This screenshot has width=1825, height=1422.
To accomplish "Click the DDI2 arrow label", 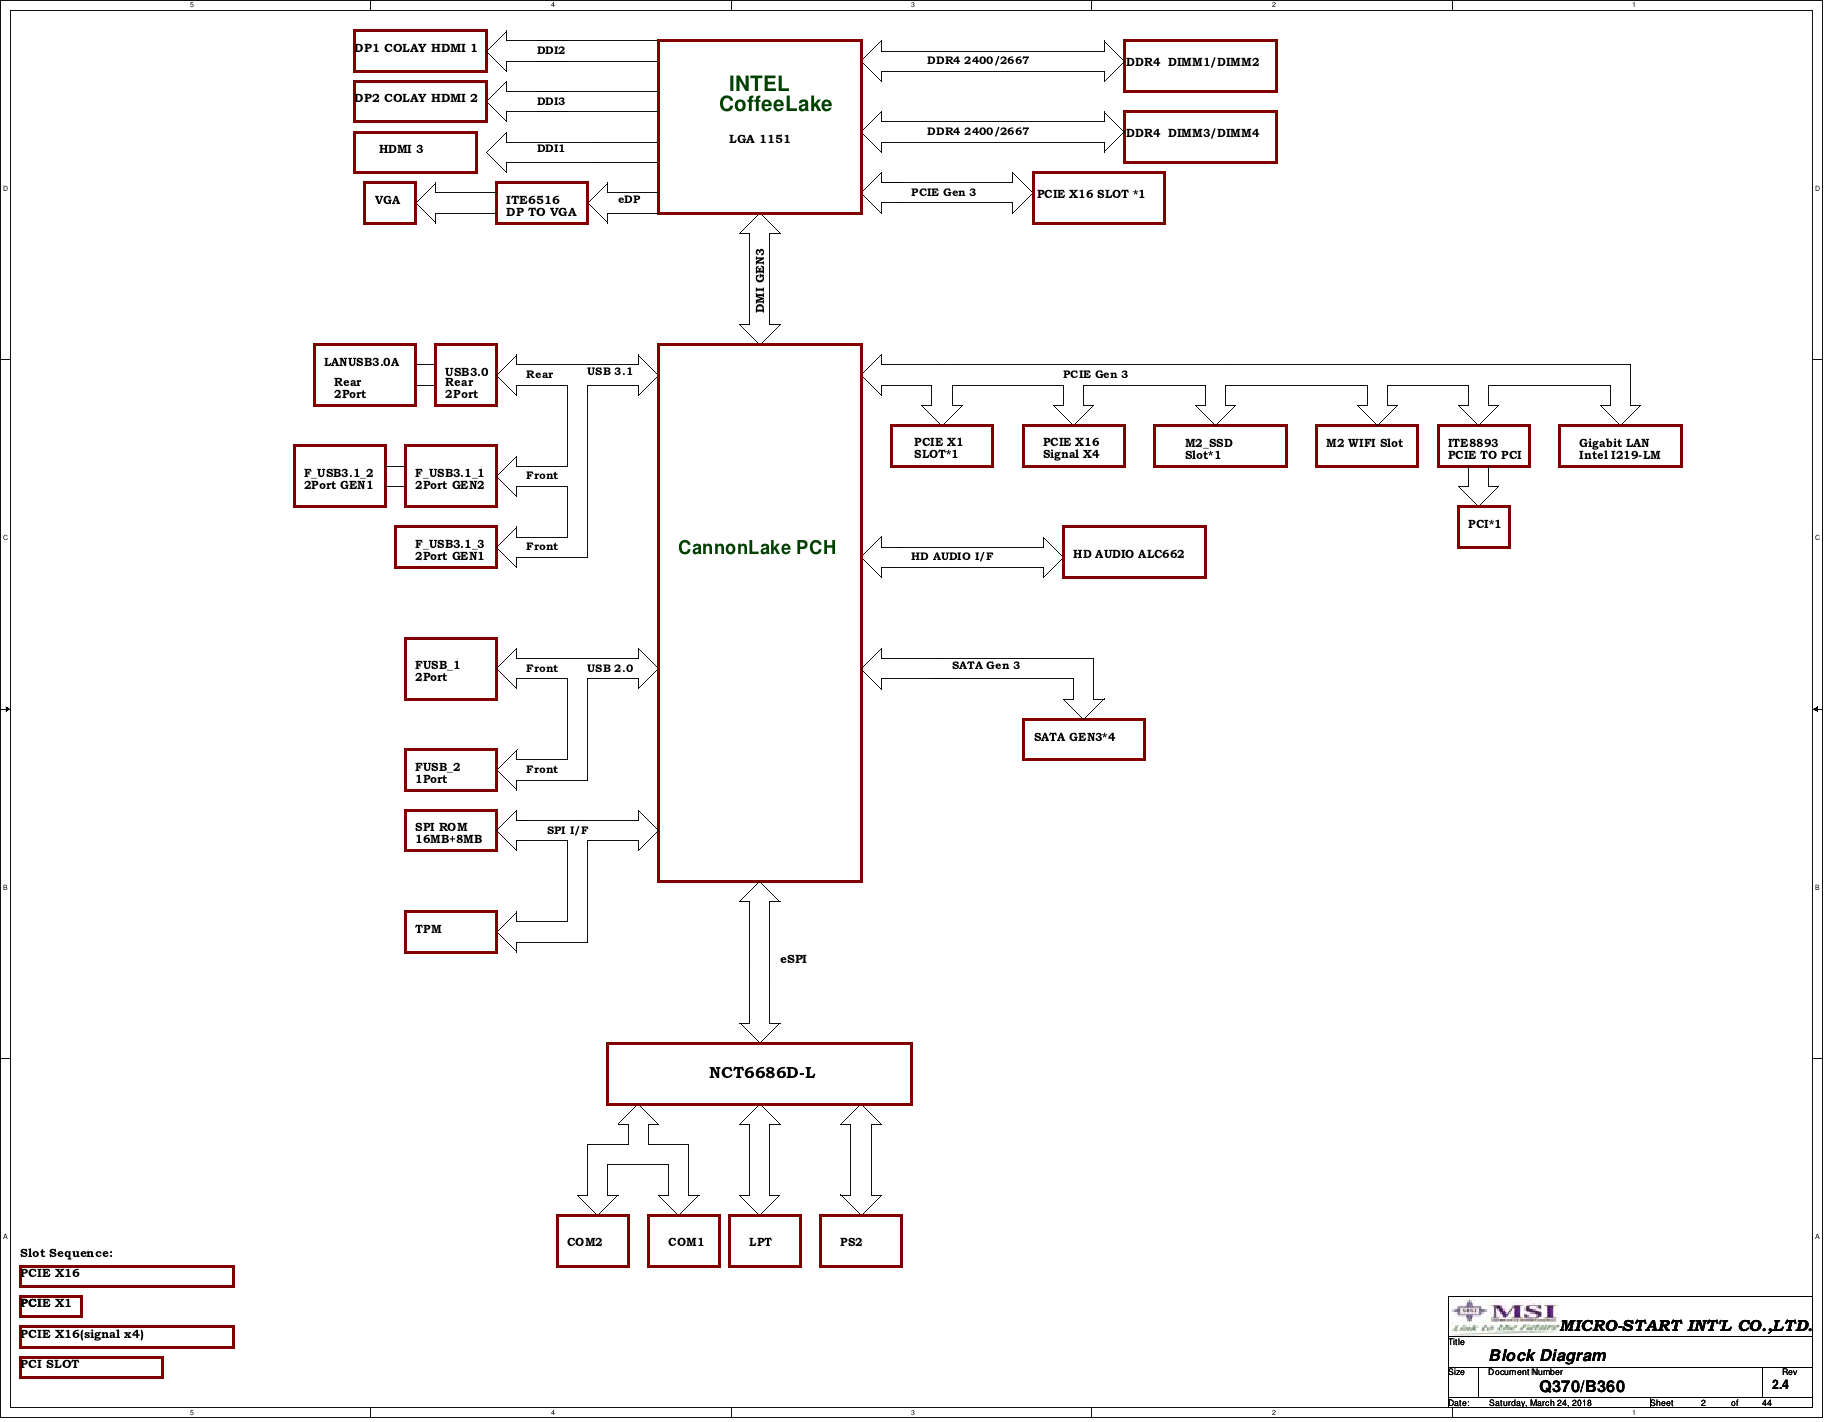I will (551, 50).
